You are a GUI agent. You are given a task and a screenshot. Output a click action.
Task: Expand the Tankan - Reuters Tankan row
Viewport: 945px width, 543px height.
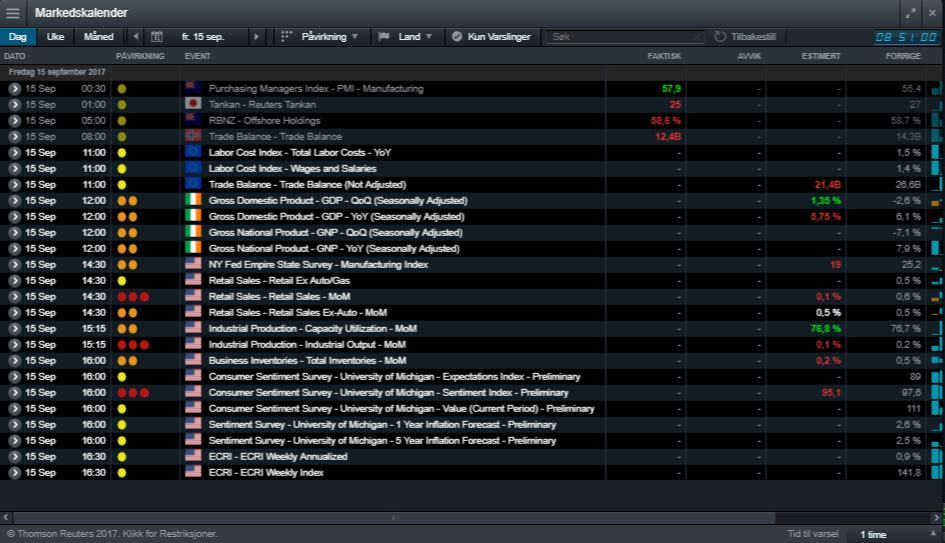(14, 105)
